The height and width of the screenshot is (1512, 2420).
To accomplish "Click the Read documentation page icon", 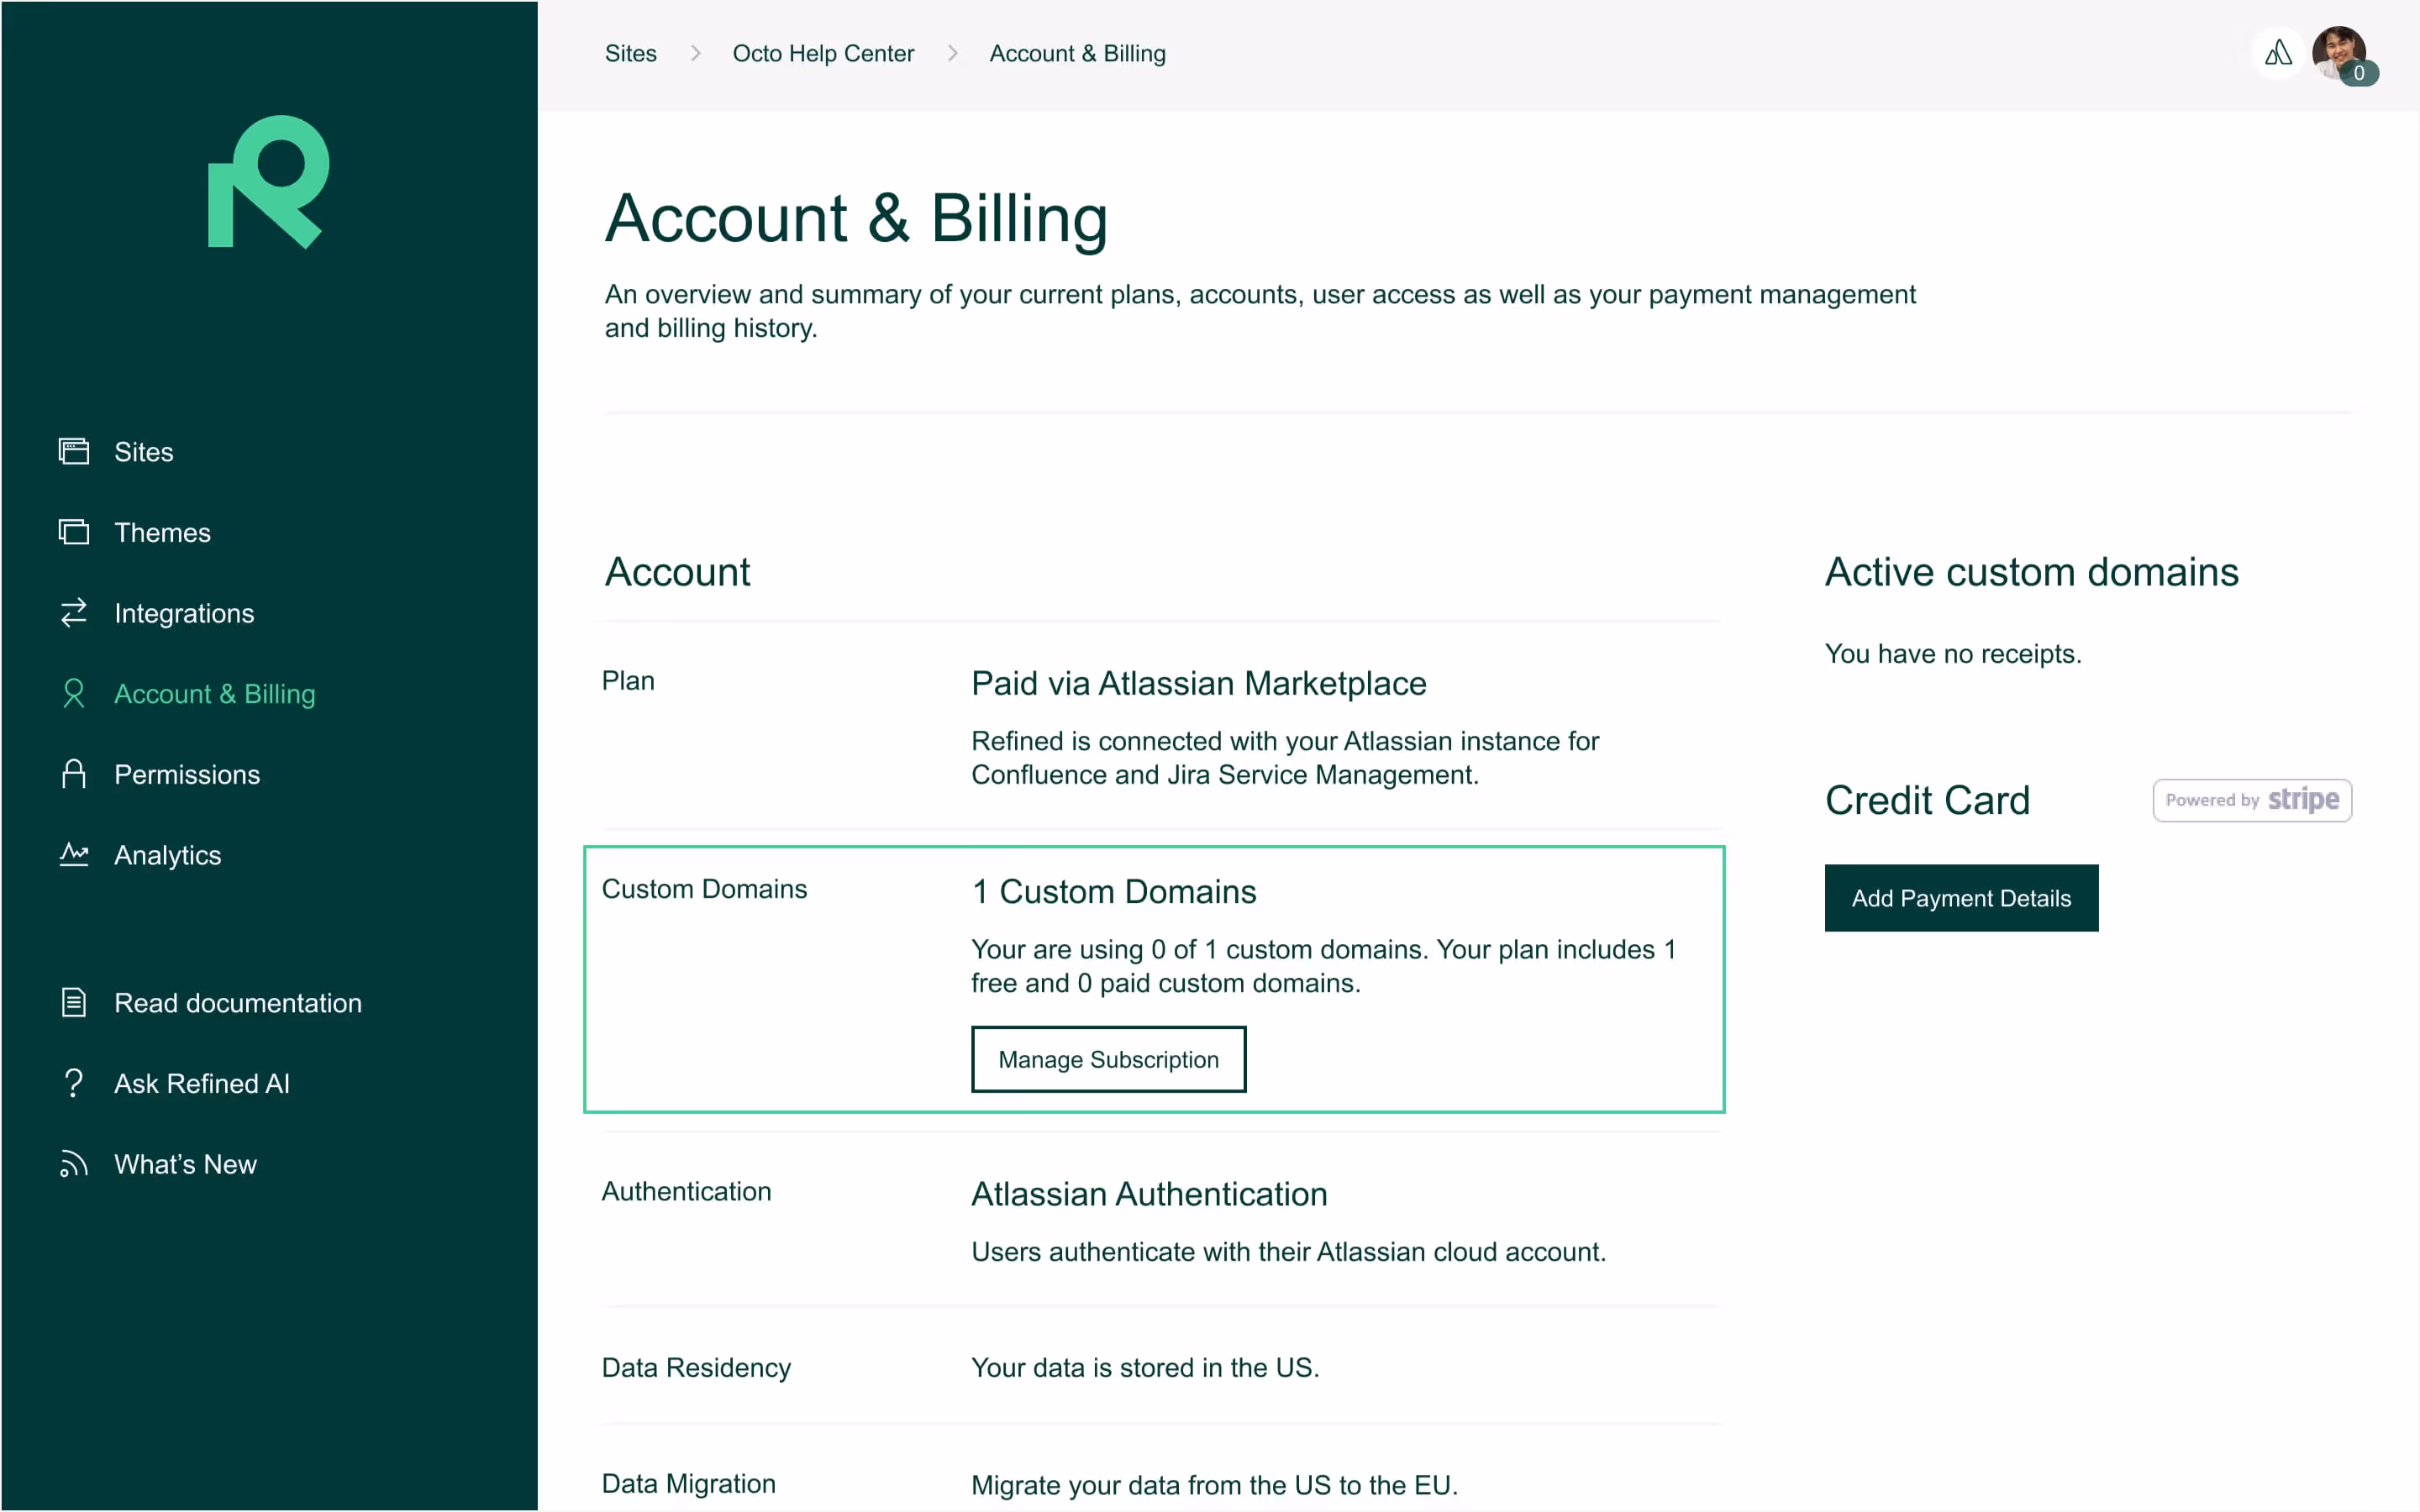I will [73, 1002].
